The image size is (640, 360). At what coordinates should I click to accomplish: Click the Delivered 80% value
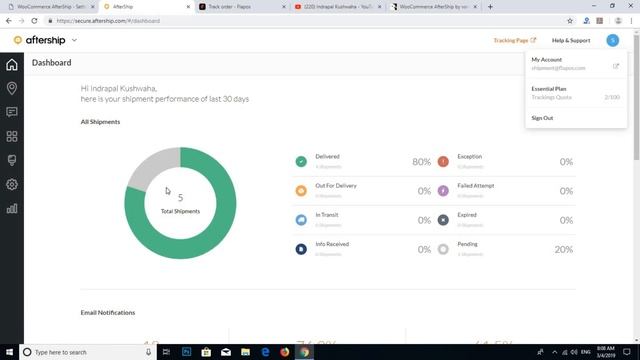(421, 162)
